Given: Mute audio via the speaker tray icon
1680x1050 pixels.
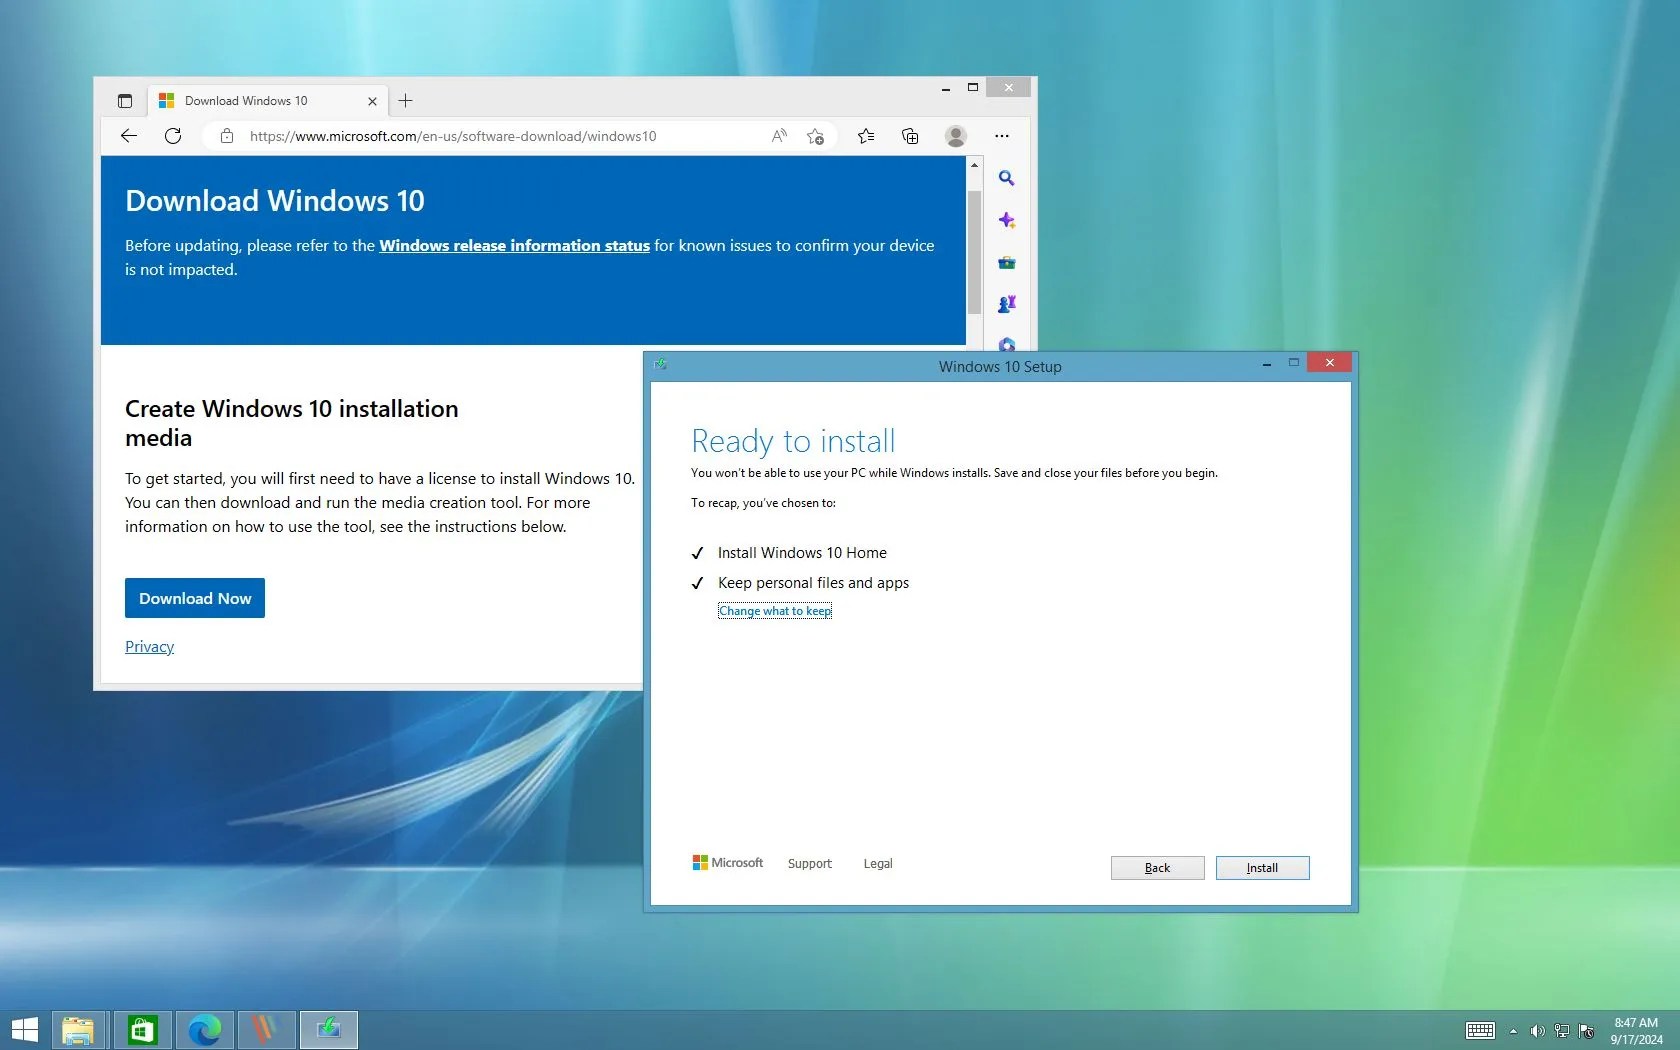Looking at the screenshot, I should click(1538, 1031).
